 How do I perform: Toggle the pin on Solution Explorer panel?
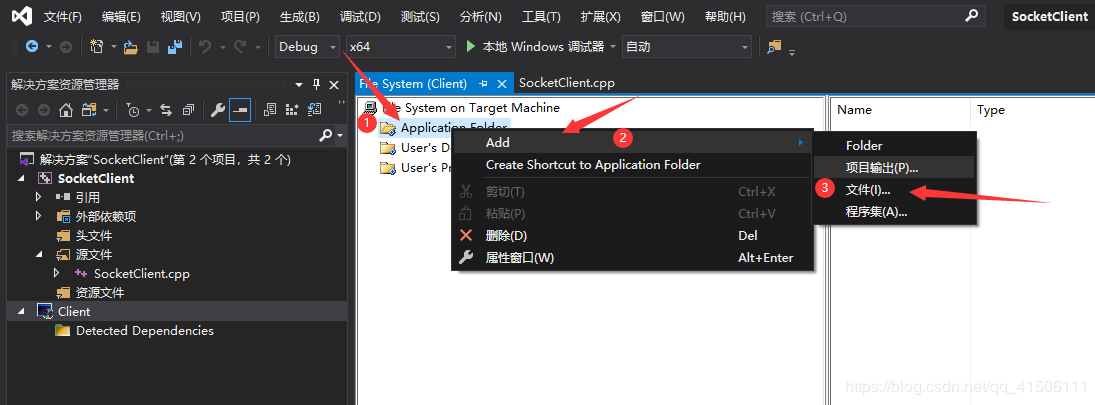(316, 84)
